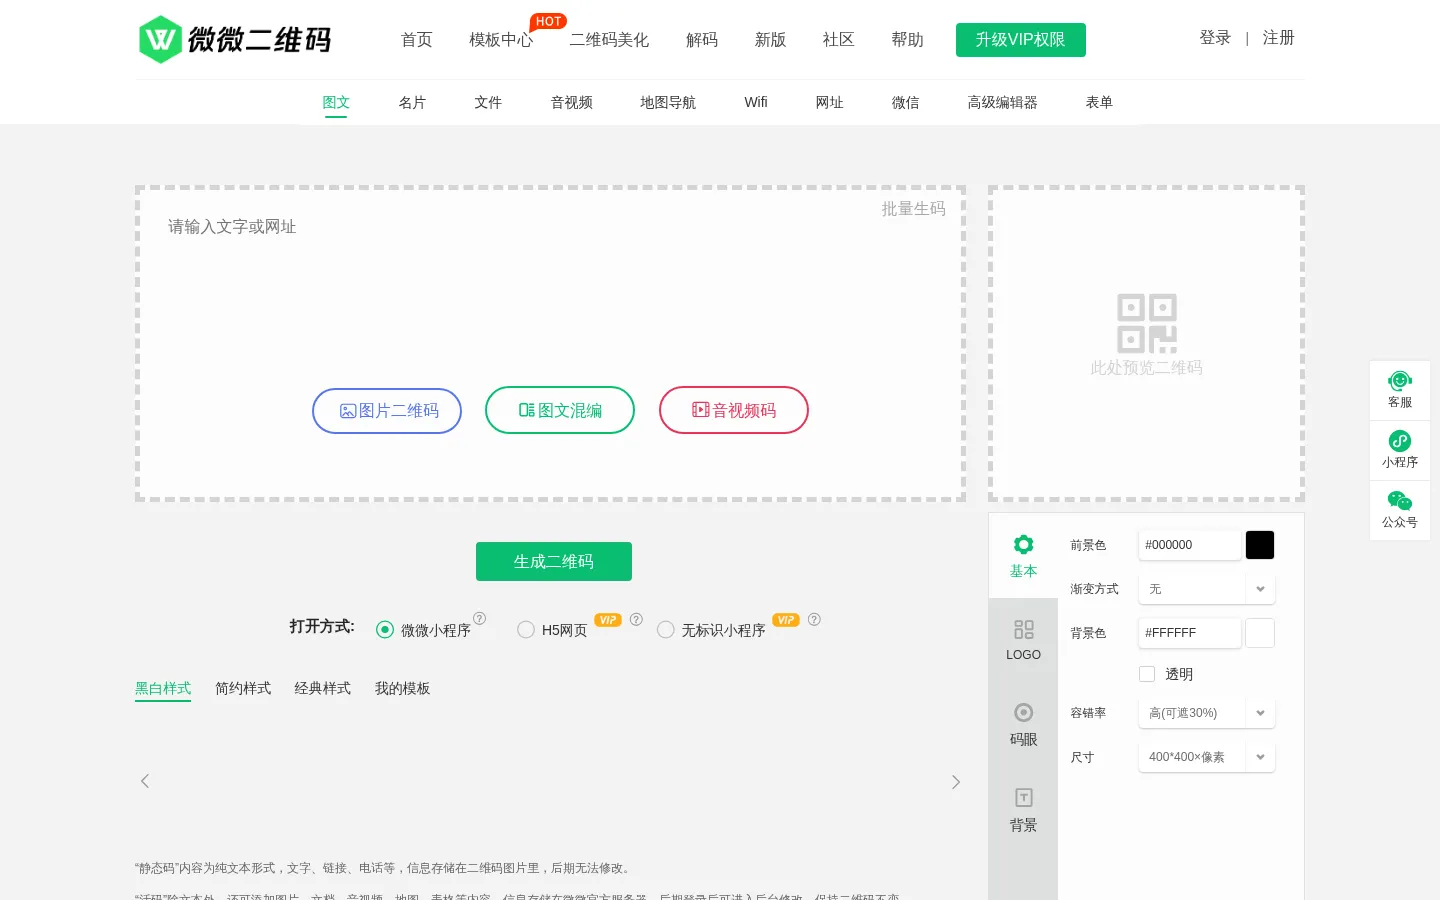Select the 基本 settings gear icon
Image resolution: width=1440 pixels, height=900 pixels.
pos(1023,545)
